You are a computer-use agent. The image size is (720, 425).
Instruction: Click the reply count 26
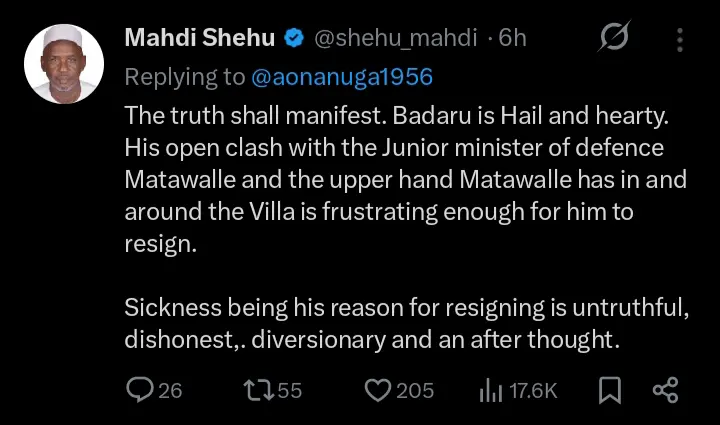[171, 390]
